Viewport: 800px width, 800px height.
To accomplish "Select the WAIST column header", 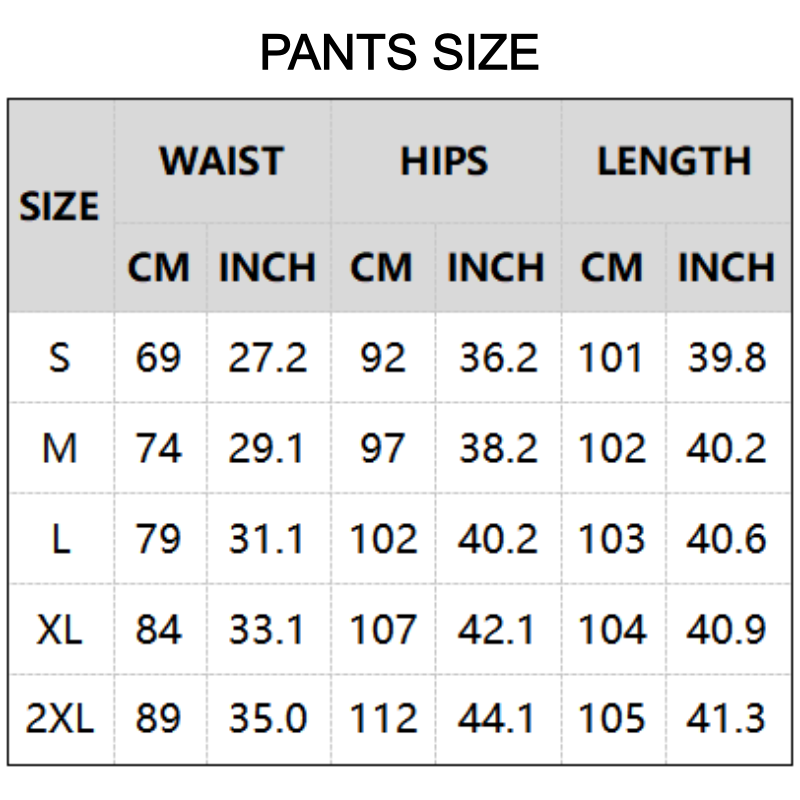I will coord(222,162).
